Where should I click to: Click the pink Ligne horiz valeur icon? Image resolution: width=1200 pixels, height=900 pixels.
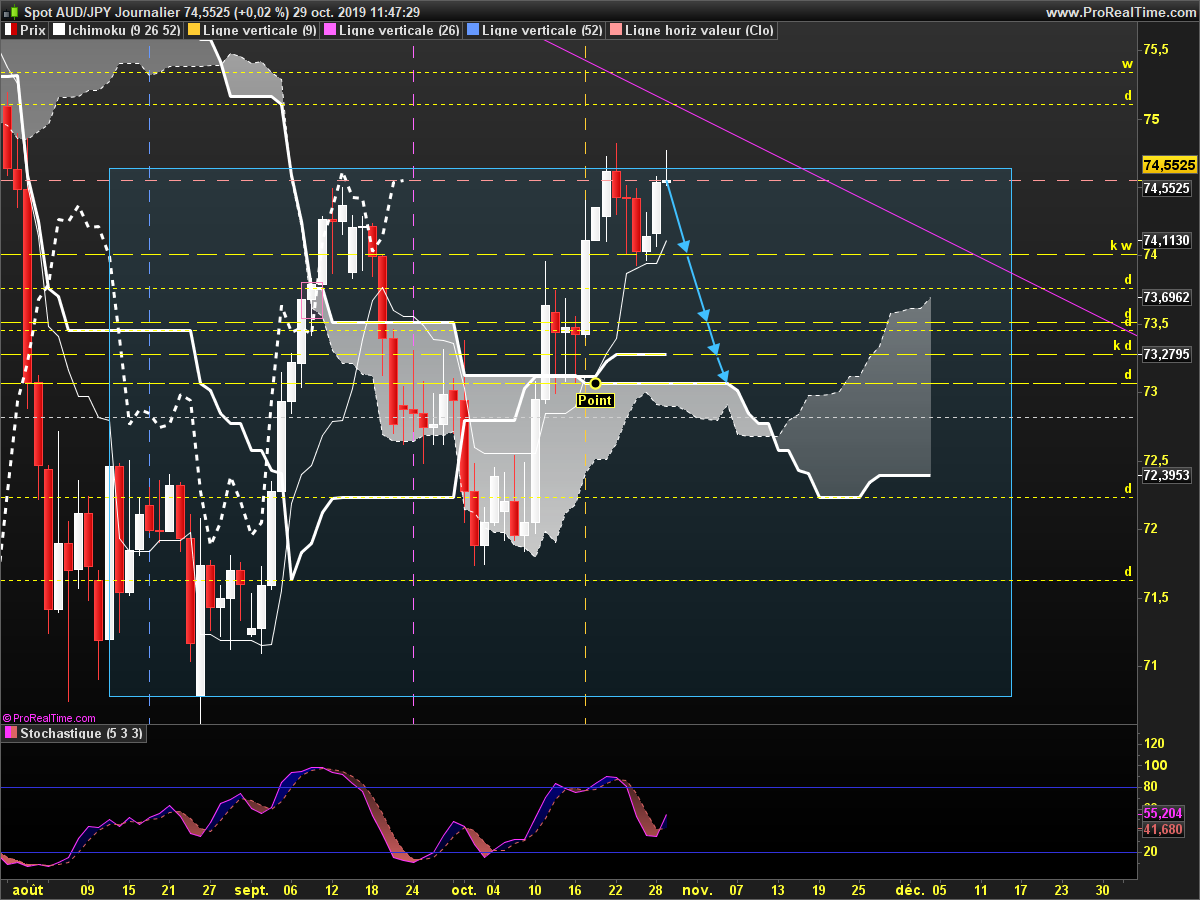point(614,30)
